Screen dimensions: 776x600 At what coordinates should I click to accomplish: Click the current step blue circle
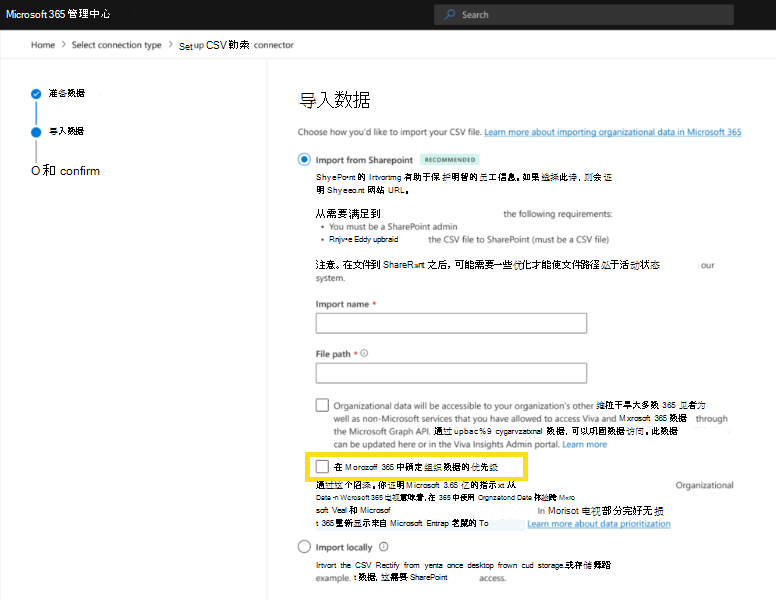36,132
